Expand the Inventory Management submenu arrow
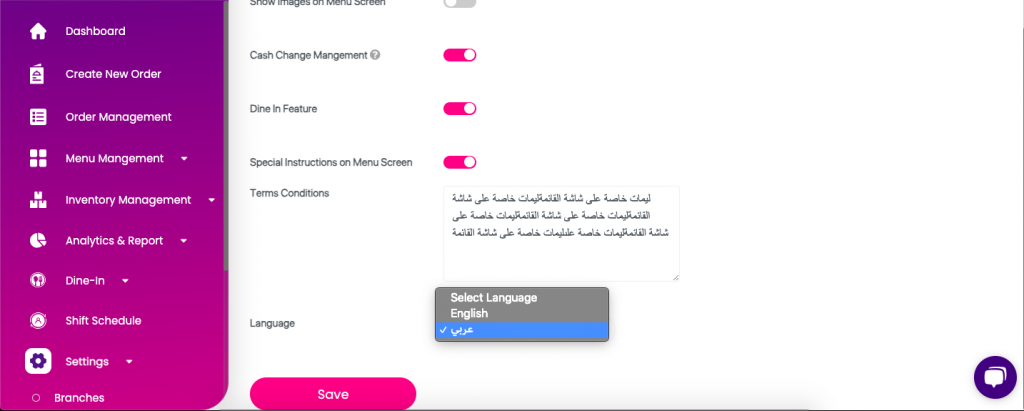 [x=211, y=200]
